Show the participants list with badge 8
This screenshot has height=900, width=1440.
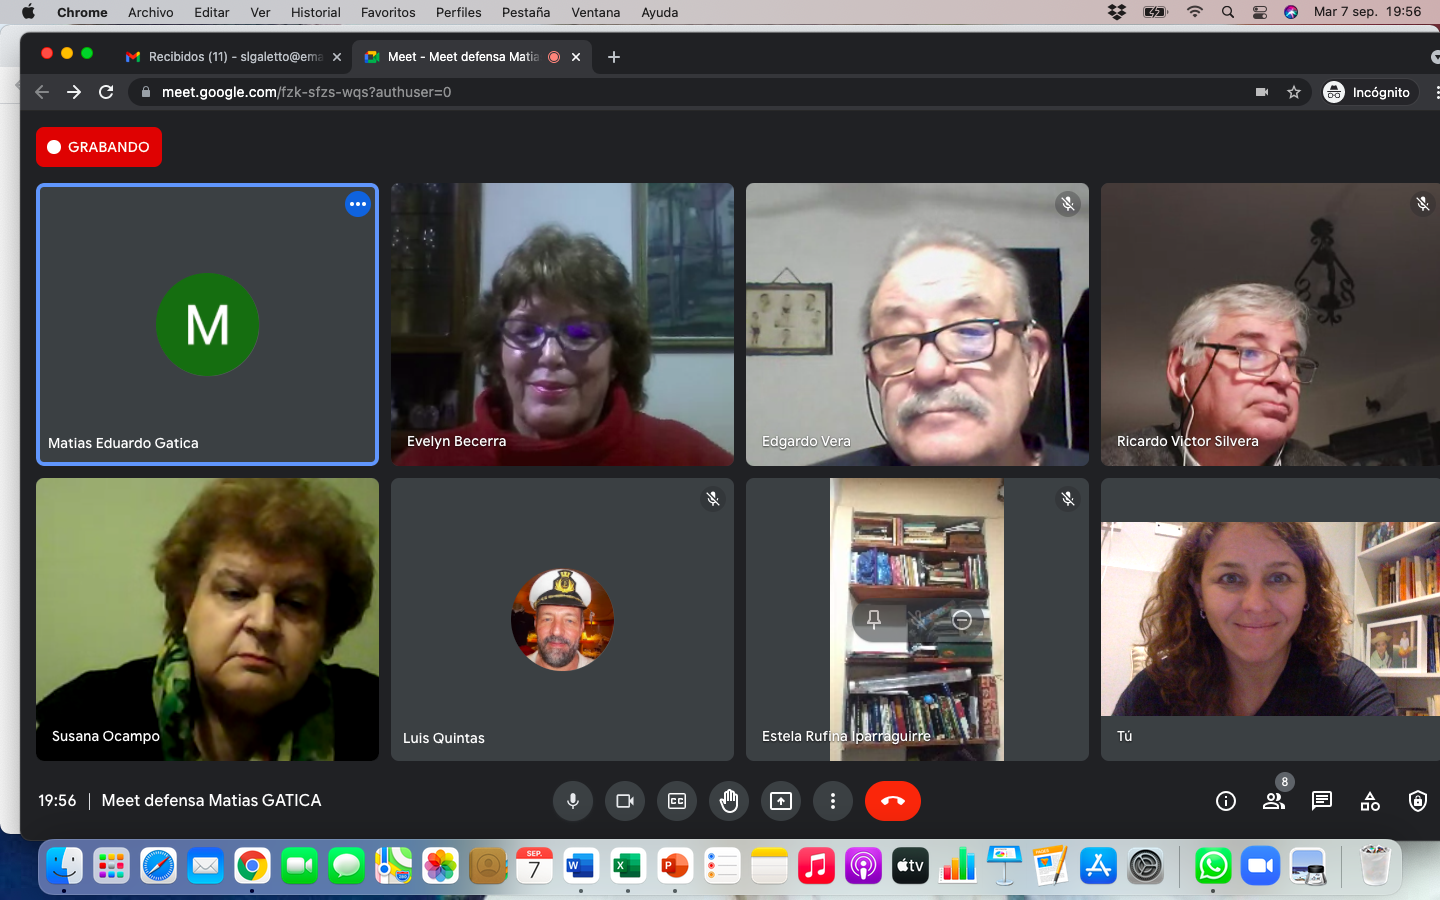coord(1274,801)
